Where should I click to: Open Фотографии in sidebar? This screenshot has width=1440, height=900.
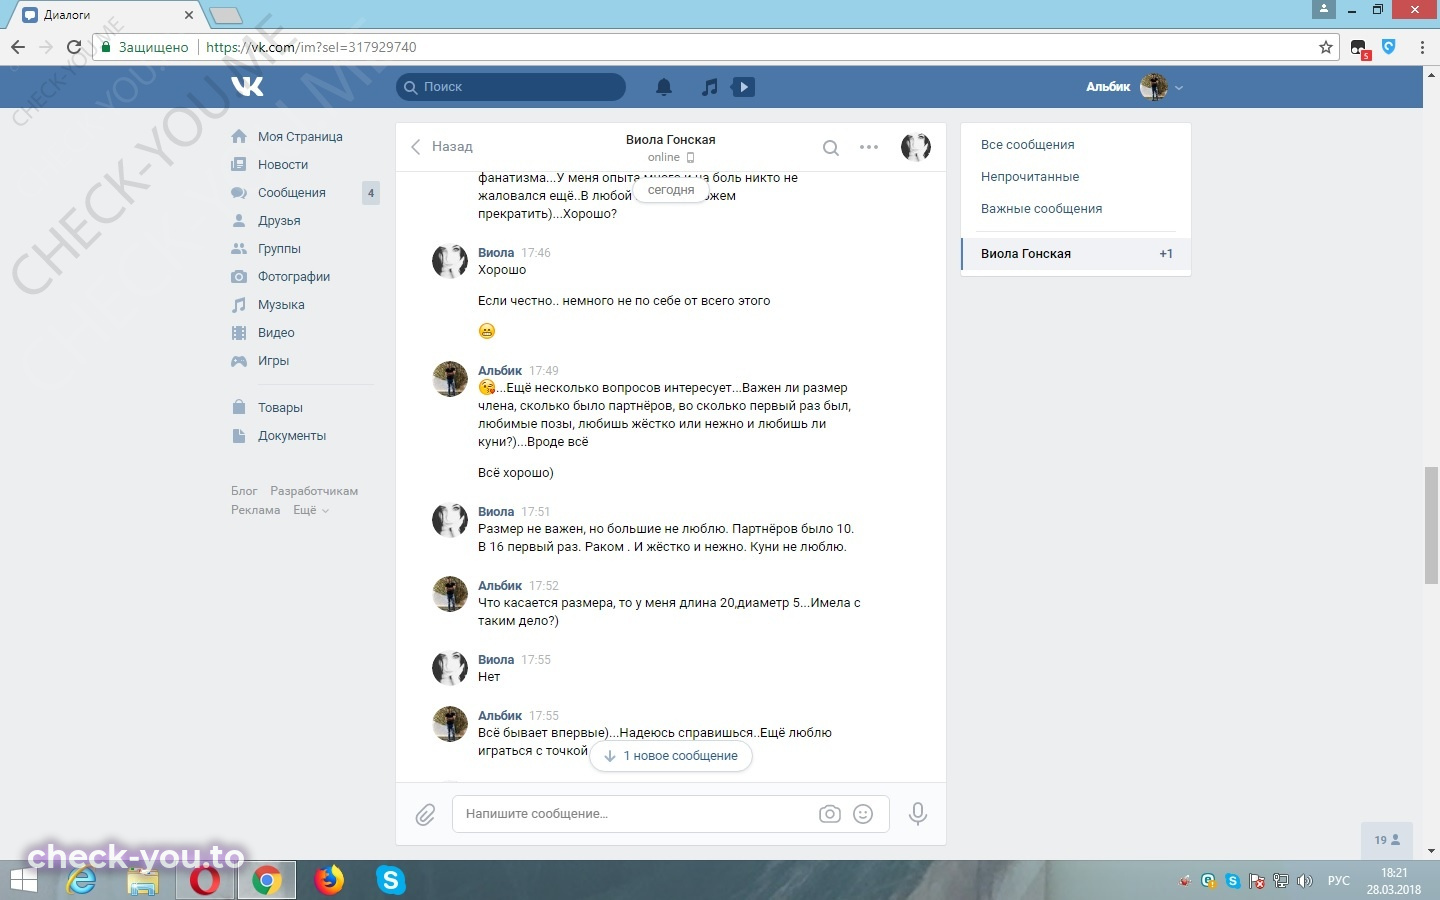294,277
